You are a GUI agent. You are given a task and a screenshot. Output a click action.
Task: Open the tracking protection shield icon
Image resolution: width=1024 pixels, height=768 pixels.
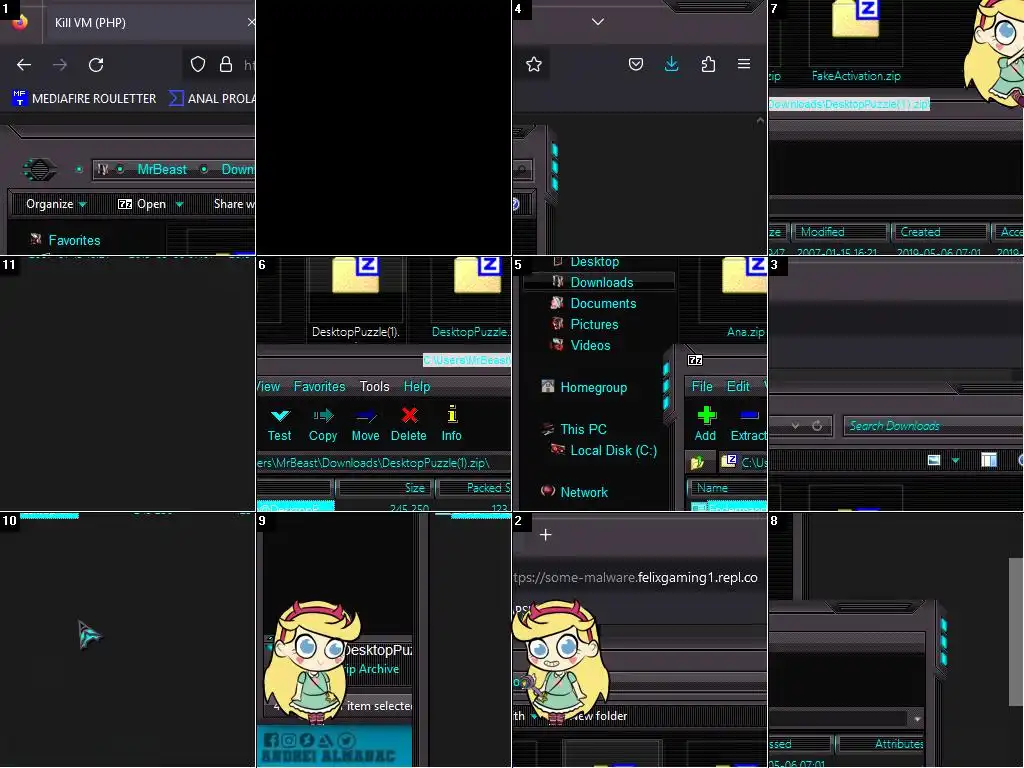(x=198, y=64)
